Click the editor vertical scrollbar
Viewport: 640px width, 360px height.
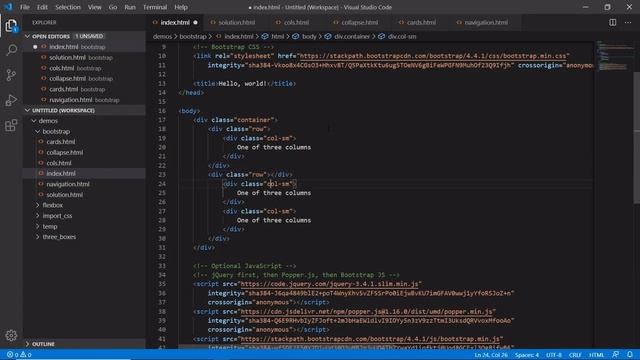point(636,137)
